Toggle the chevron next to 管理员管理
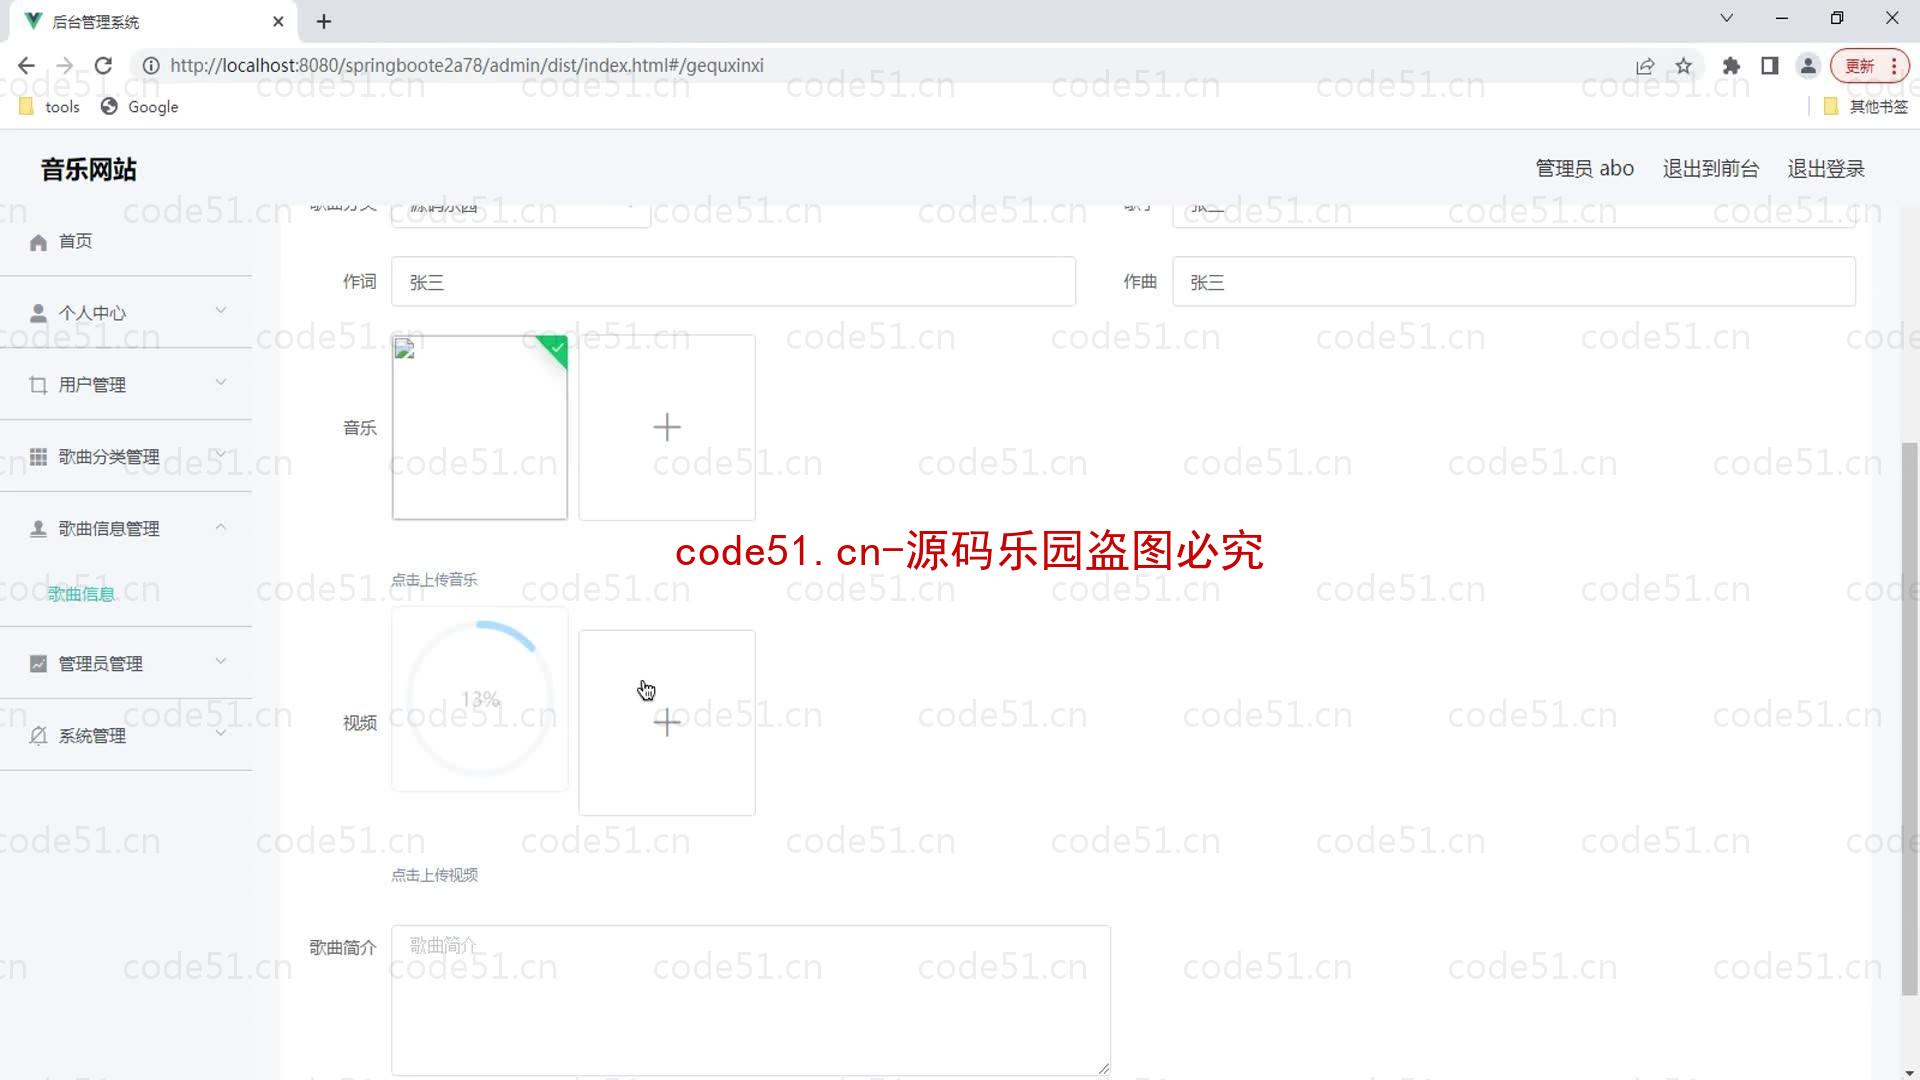 click(221, 662)
